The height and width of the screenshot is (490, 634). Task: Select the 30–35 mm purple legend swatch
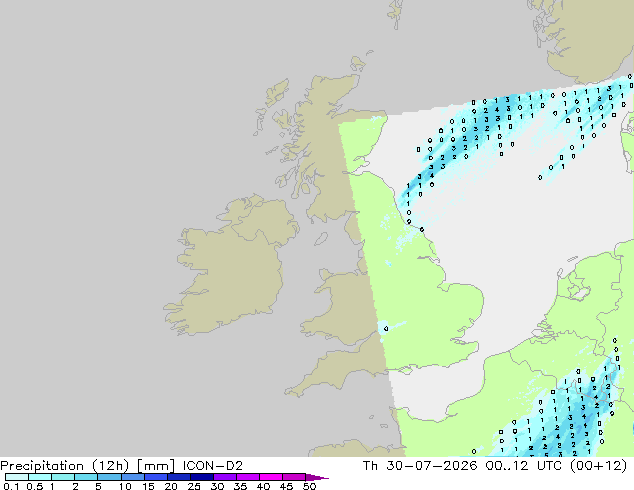(224, 477)
